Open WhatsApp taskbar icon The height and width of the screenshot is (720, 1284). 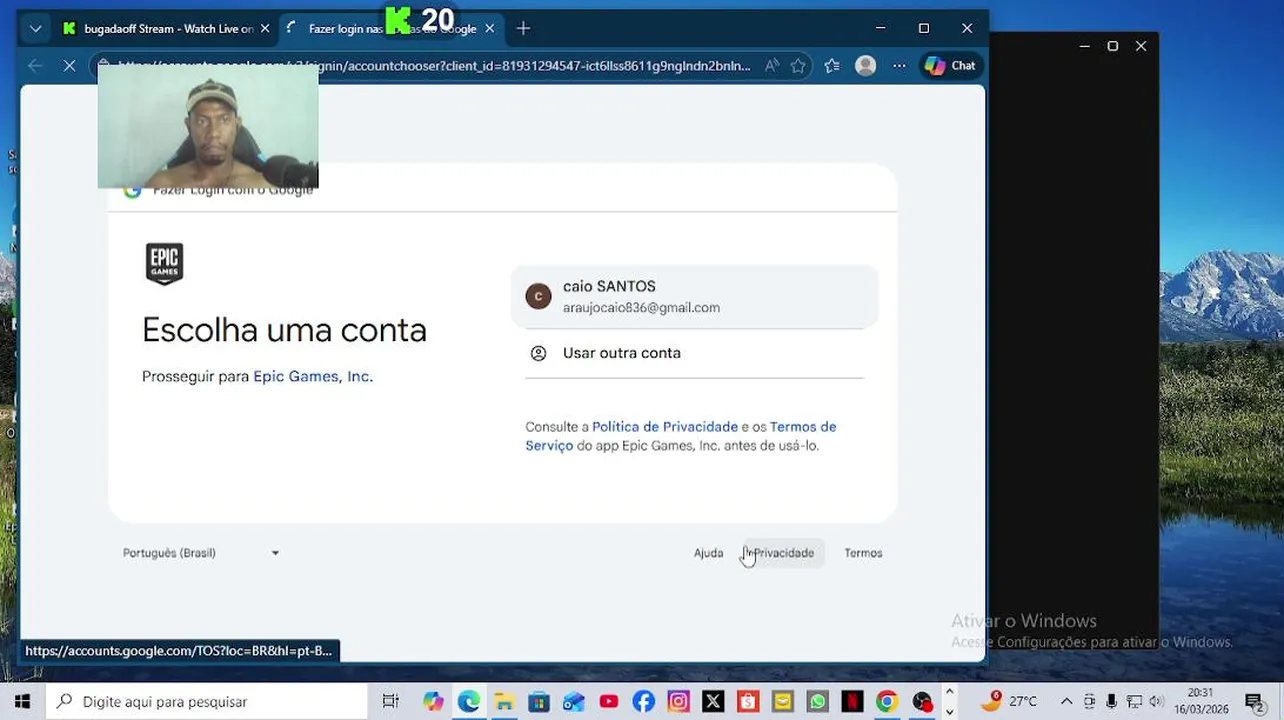(817, 702)
